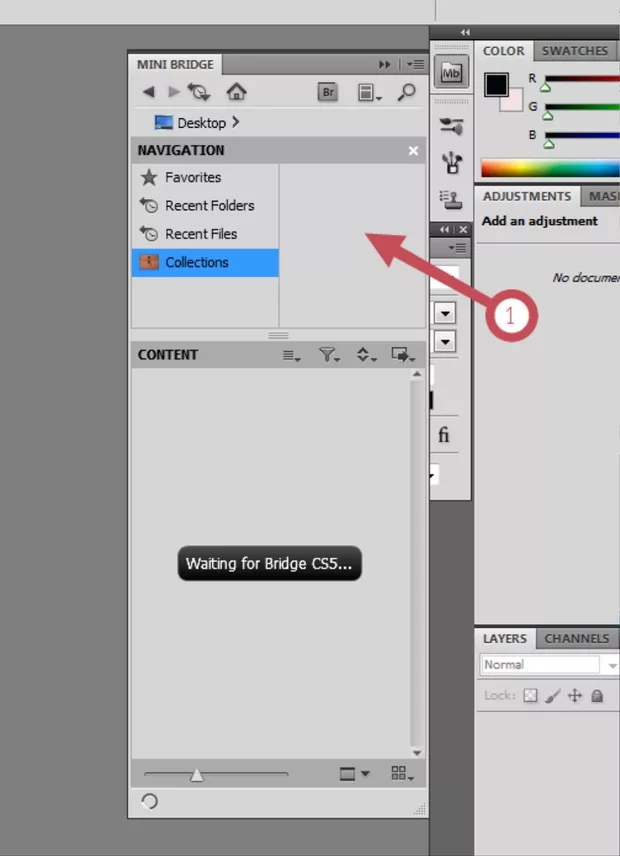
Task: Open the panel view options dropdown
Action: [369, 92]
